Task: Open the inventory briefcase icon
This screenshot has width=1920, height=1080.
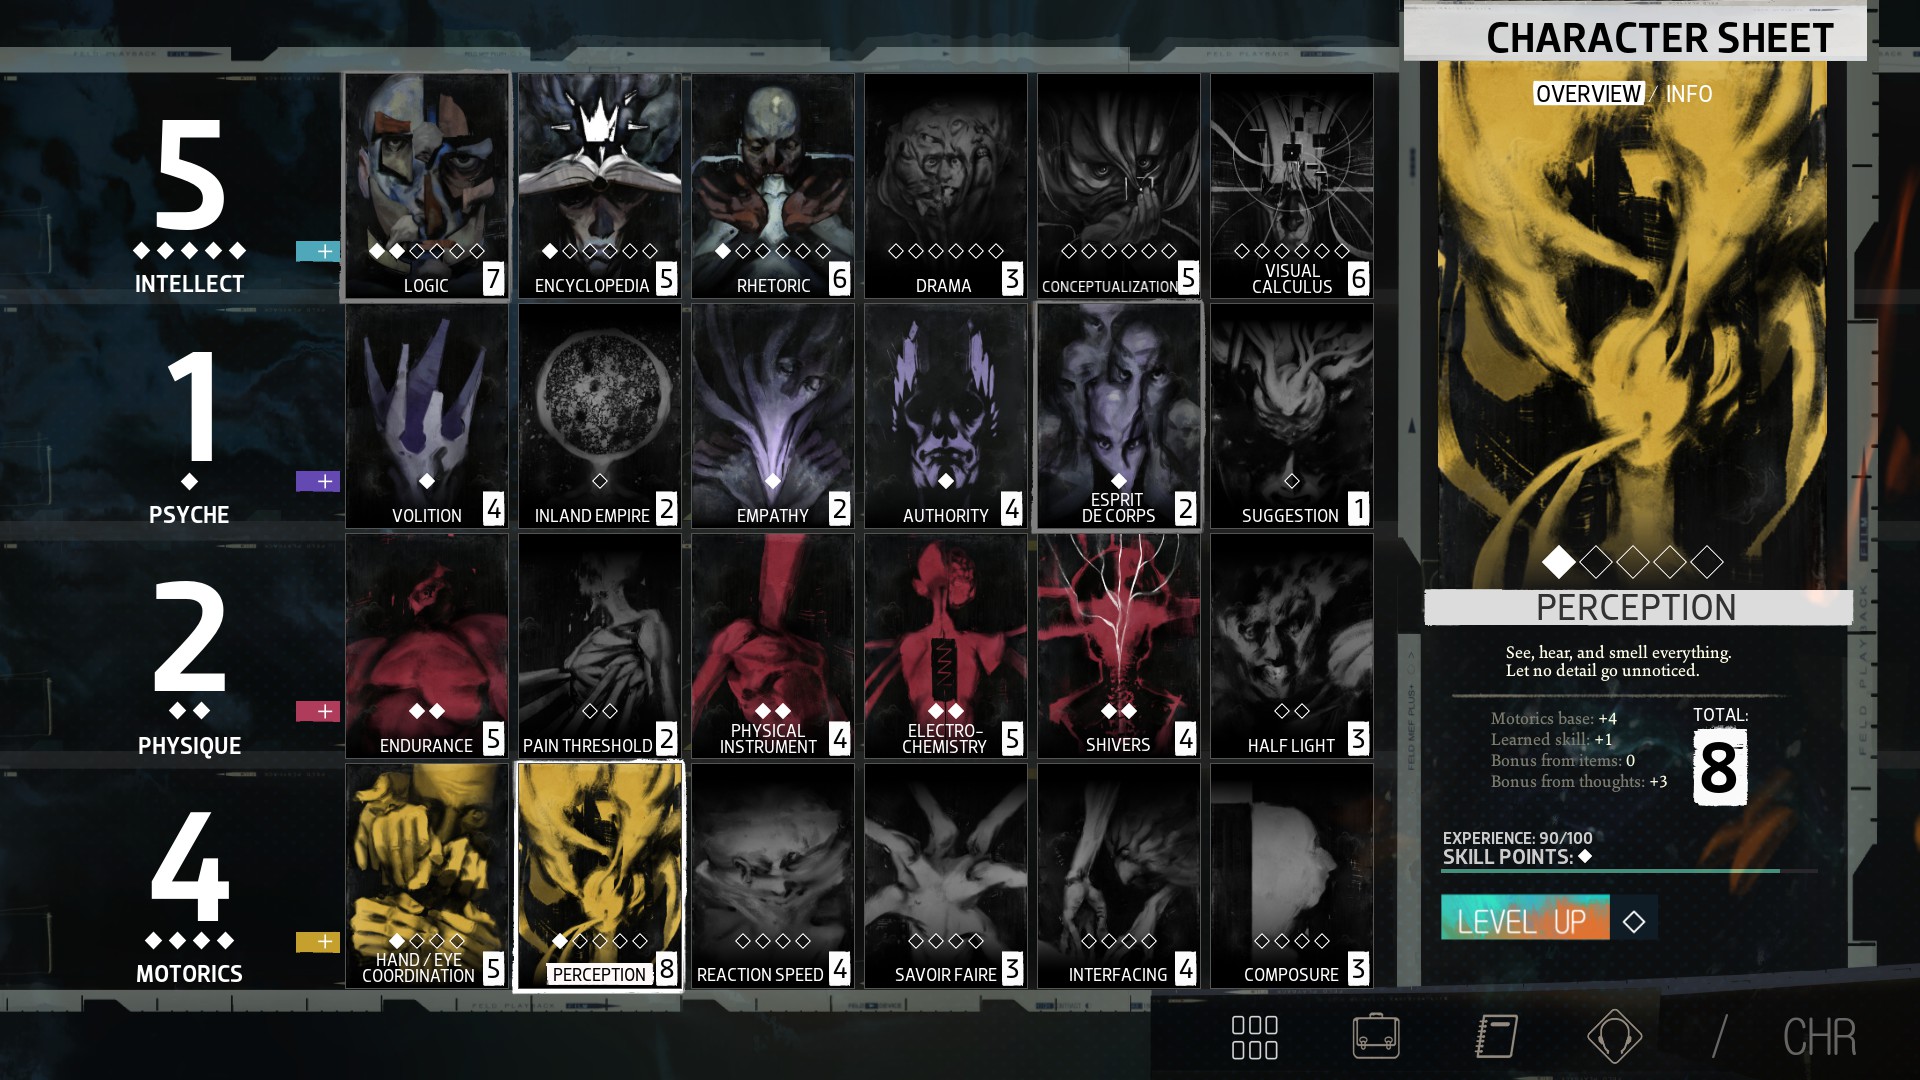Action: [x=1376, y=1036]
